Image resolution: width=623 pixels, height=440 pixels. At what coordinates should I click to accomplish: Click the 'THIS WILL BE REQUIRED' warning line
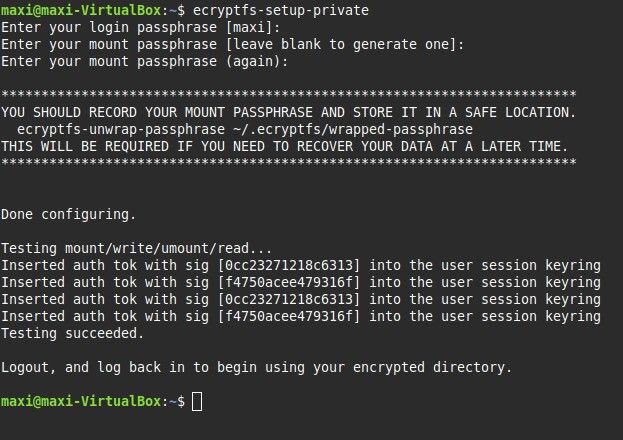(284, 146)
